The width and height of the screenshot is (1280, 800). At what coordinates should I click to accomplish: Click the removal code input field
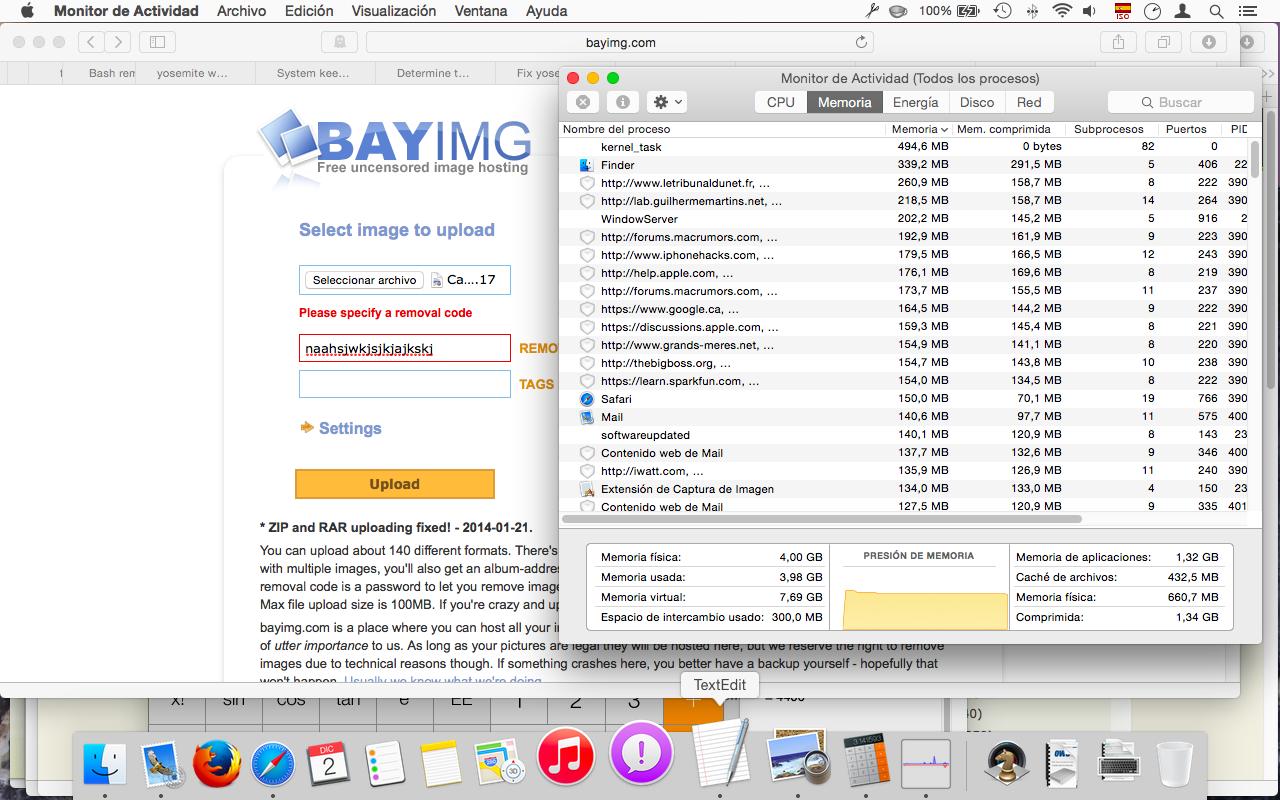[x=405, y=348]
